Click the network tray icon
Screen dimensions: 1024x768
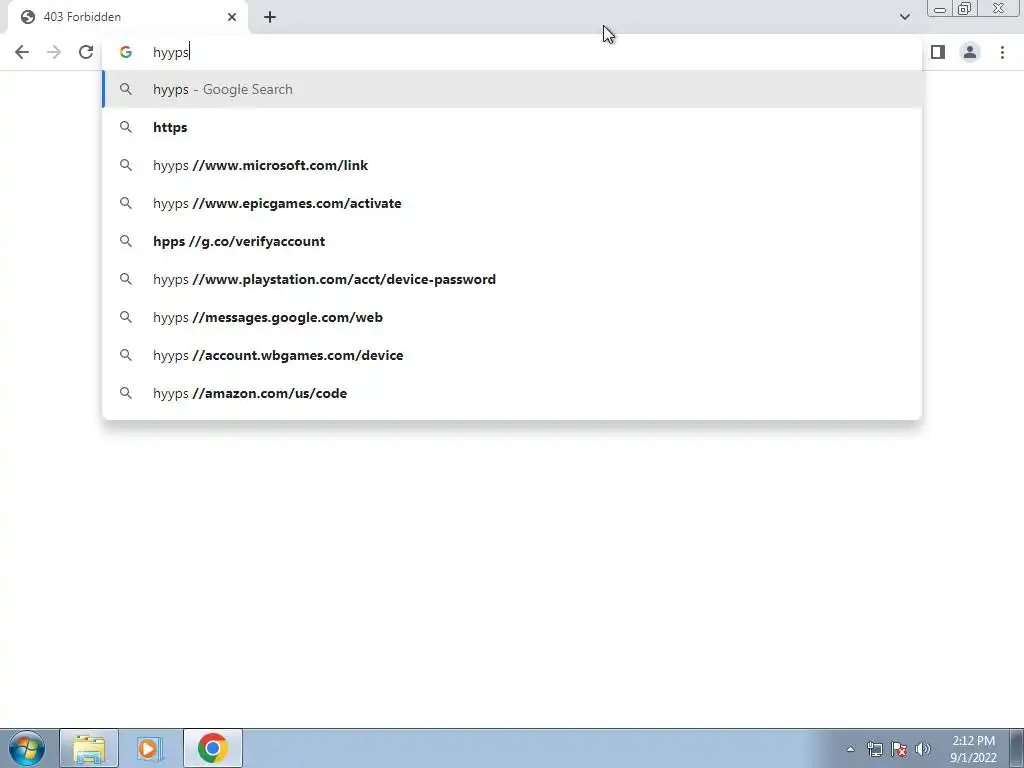(874, 749)
